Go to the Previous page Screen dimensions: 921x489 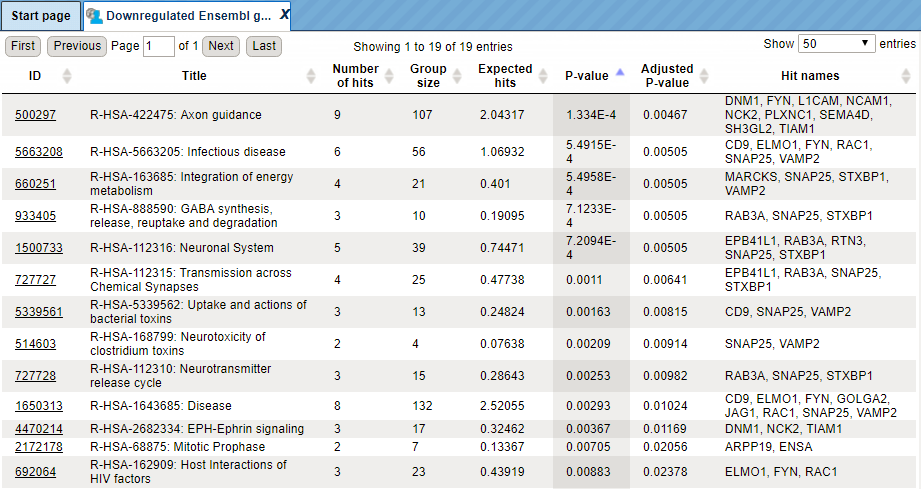click(x=78, y=46)
